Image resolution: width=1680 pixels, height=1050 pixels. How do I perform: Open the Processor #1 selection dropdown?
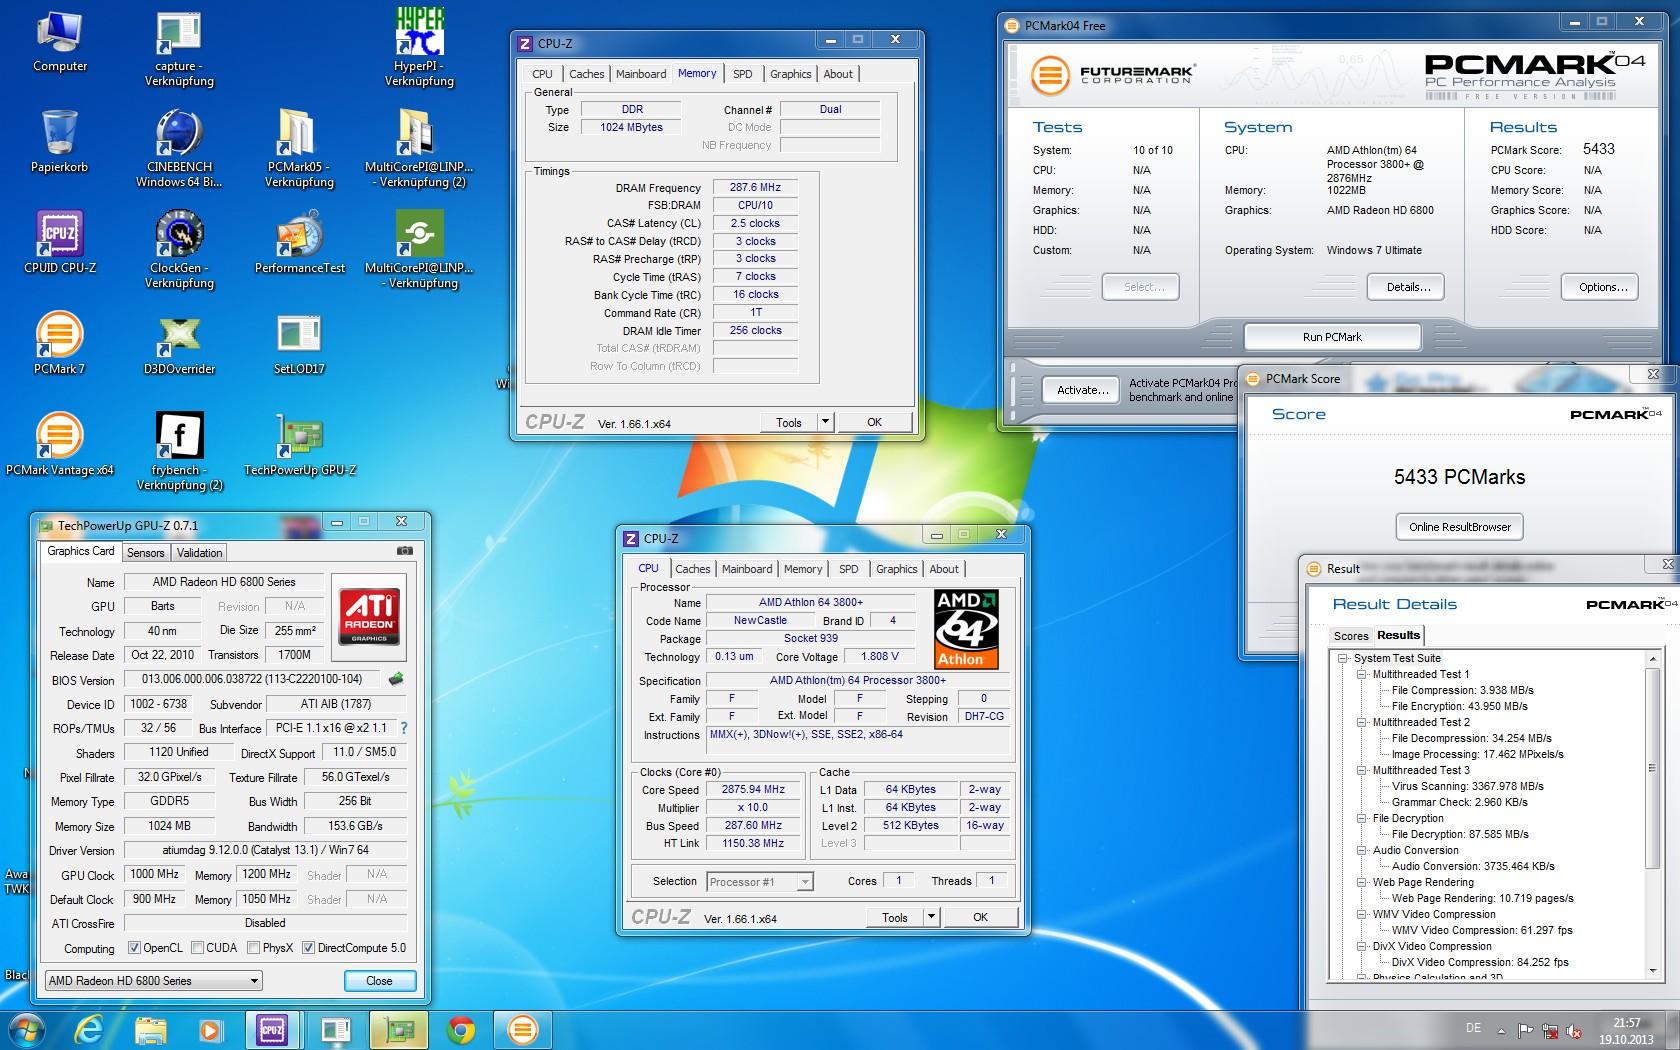coord(760,882)
